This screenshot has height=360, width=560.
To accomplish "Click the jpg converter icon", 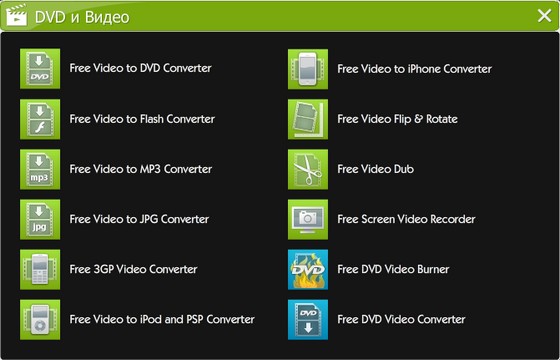I will click(x=40, y=219).
